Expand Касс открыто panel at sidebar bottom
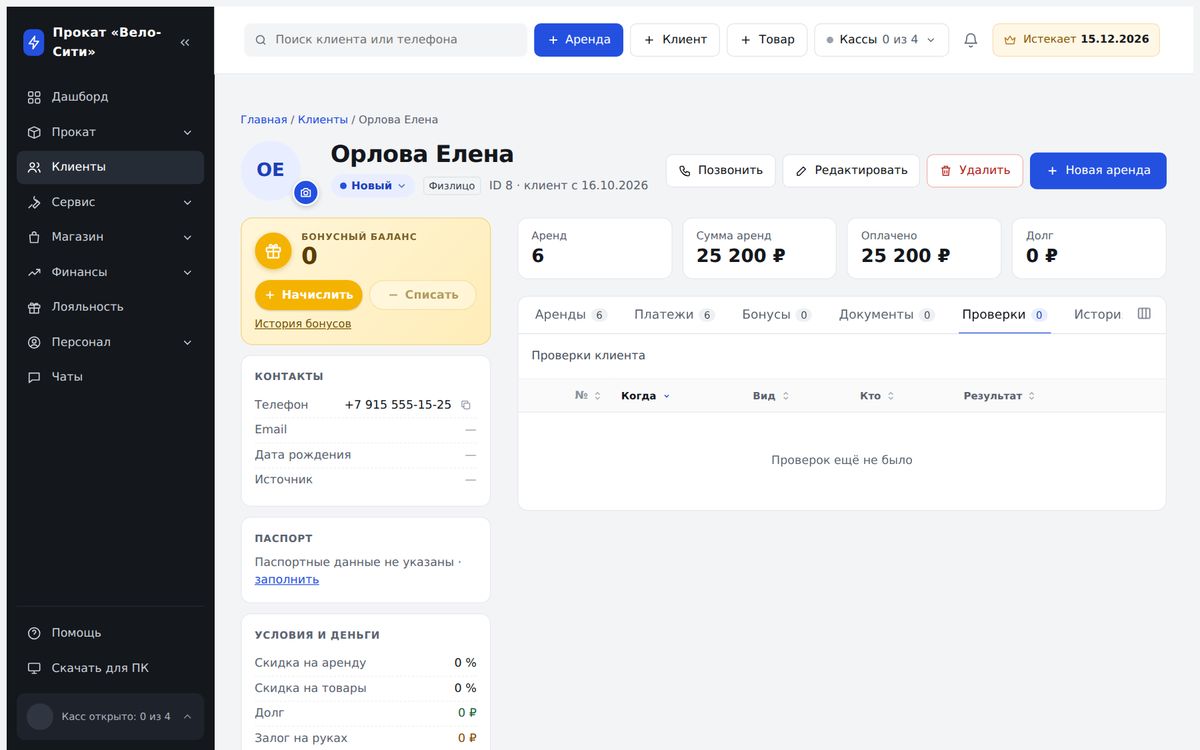Image resolution: width=1200 pixels, height=750 pixels. 110,717
